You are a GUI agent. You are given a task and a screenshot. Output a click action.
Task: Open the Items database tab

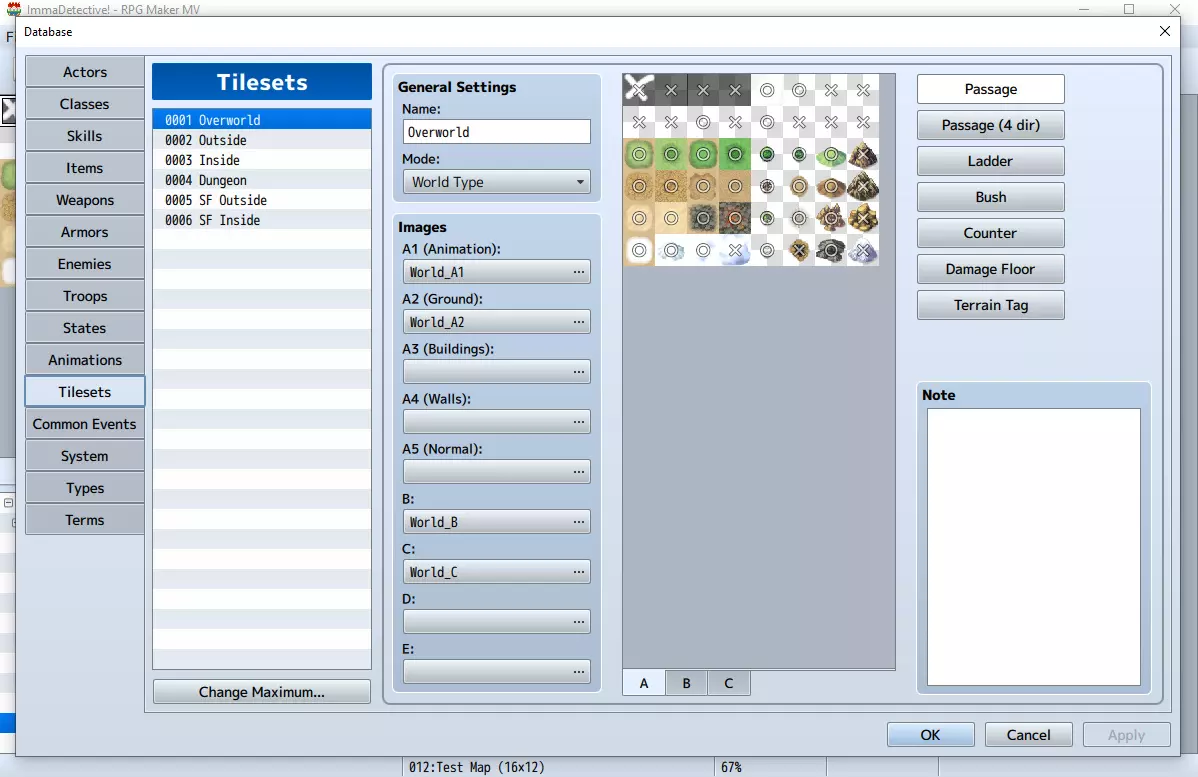[85, 168]
